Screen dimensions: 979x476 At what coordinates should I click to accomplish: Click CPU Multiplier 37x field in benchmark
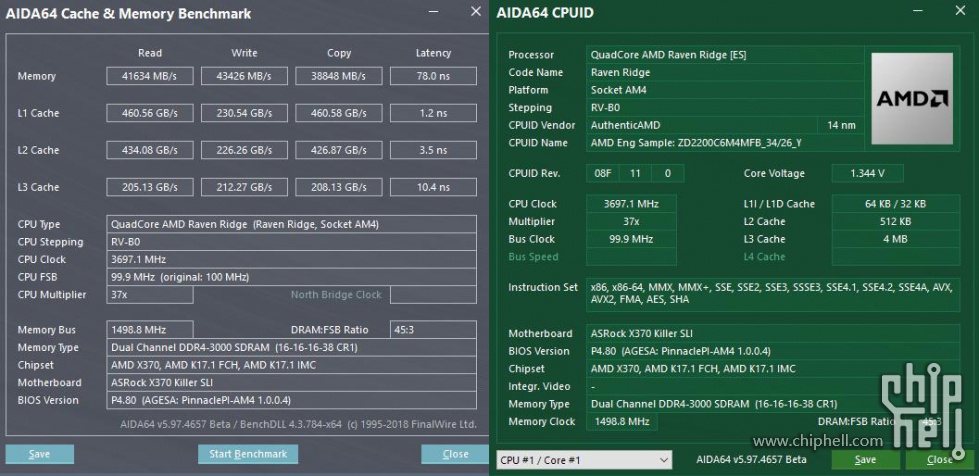[x=150, y=294]
